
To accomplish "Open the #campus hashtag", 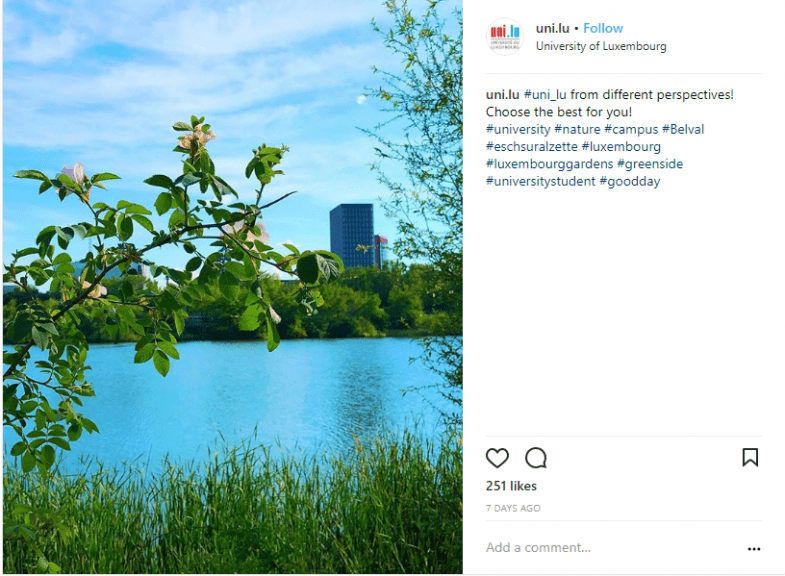I will click(x=631, y=129).
